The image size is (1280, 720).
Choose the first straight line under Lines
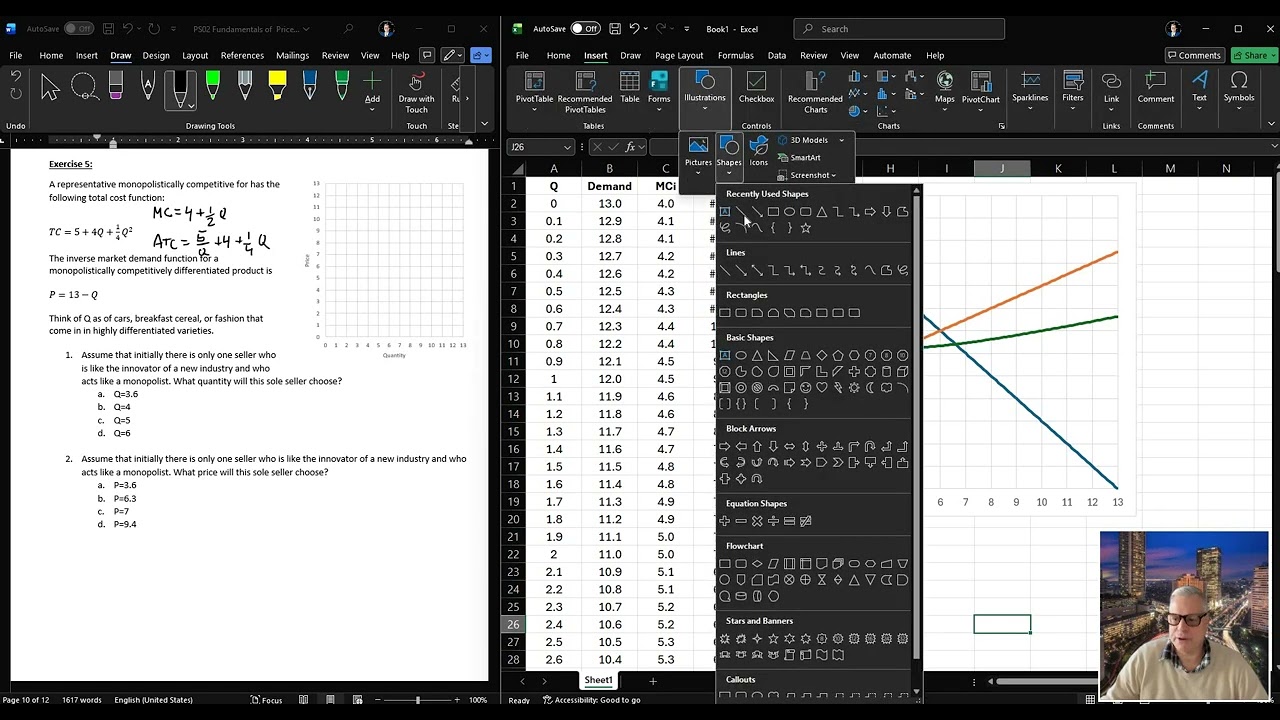coord(725,271)
